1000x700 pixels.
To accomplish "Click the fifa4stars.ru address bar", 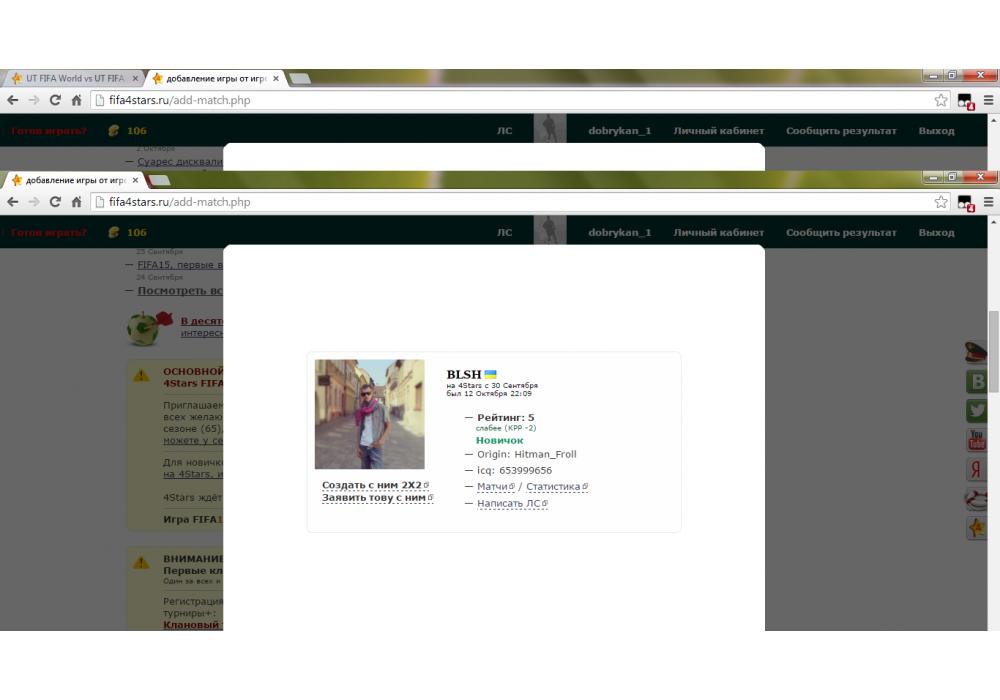I will pos(500,202).
